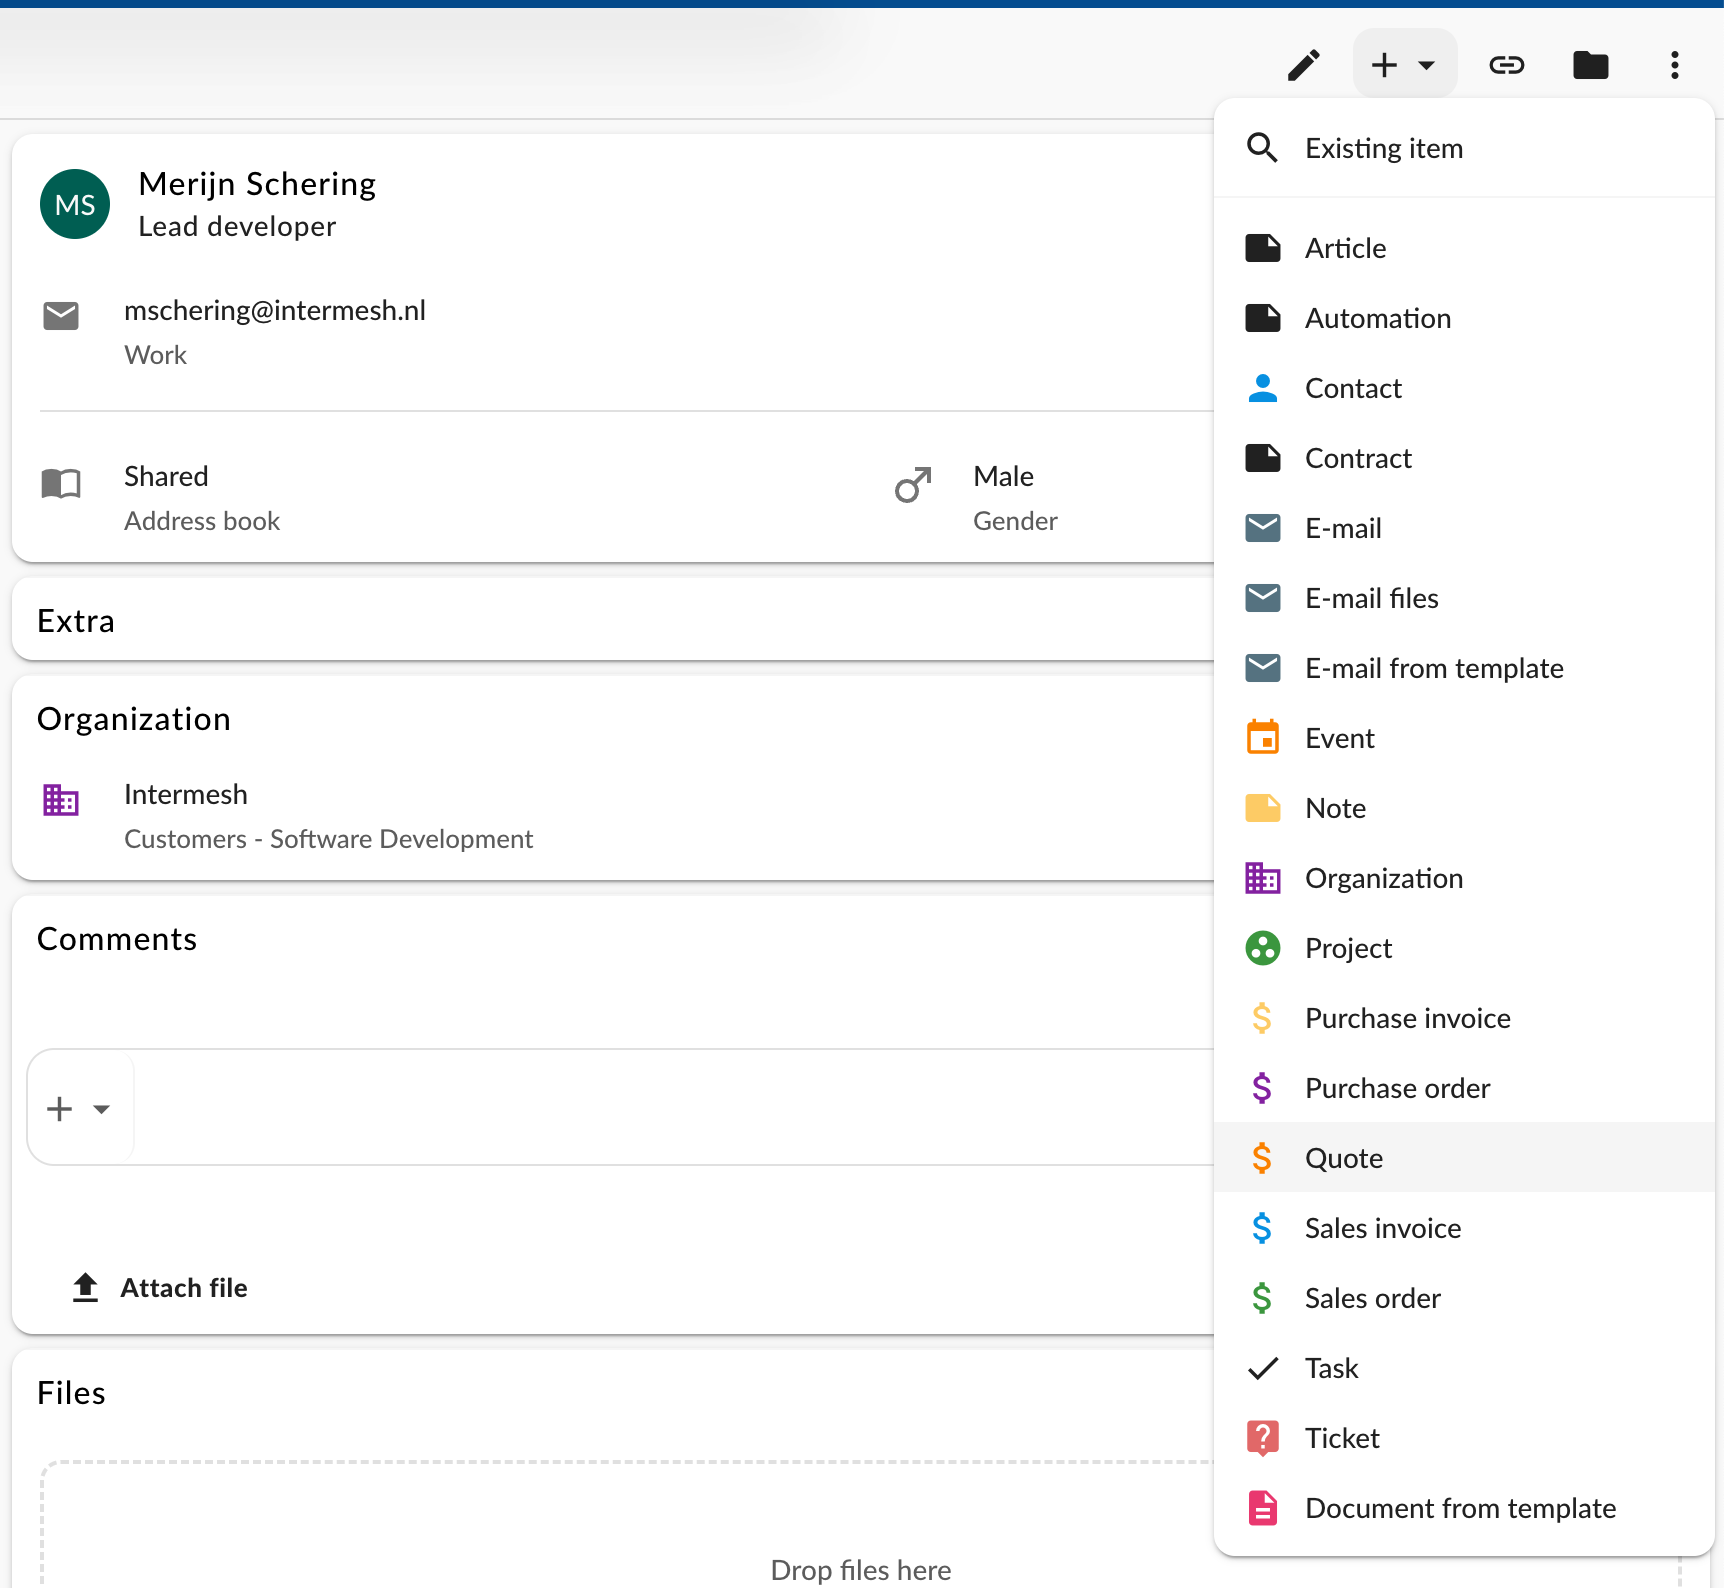Viewport: 1724px width, 1588px height.
Task: Click the Male gender value
Action: (1003, 477)
